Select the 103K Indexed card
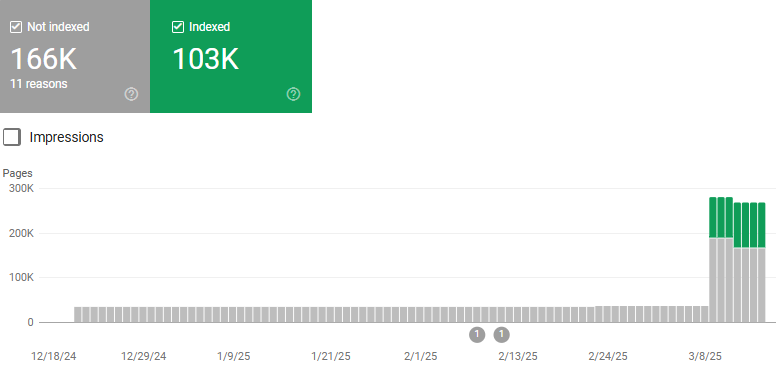The image size is (776, 388). pyautogui.click(x=231, y=56)
